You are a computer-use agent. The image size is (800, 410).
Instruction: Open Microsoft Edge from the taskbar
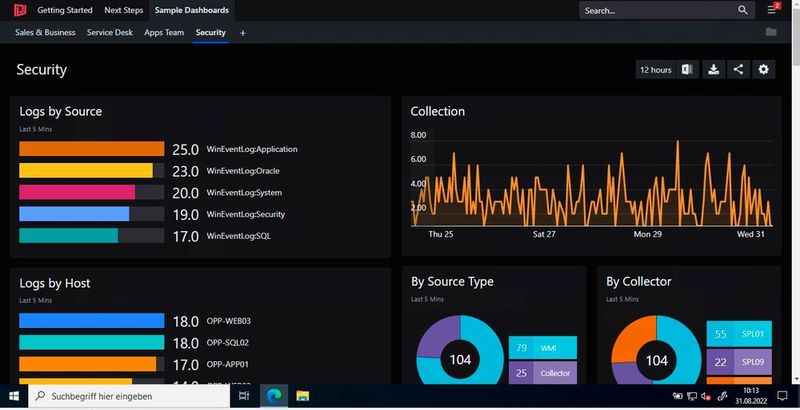(273, 396)
